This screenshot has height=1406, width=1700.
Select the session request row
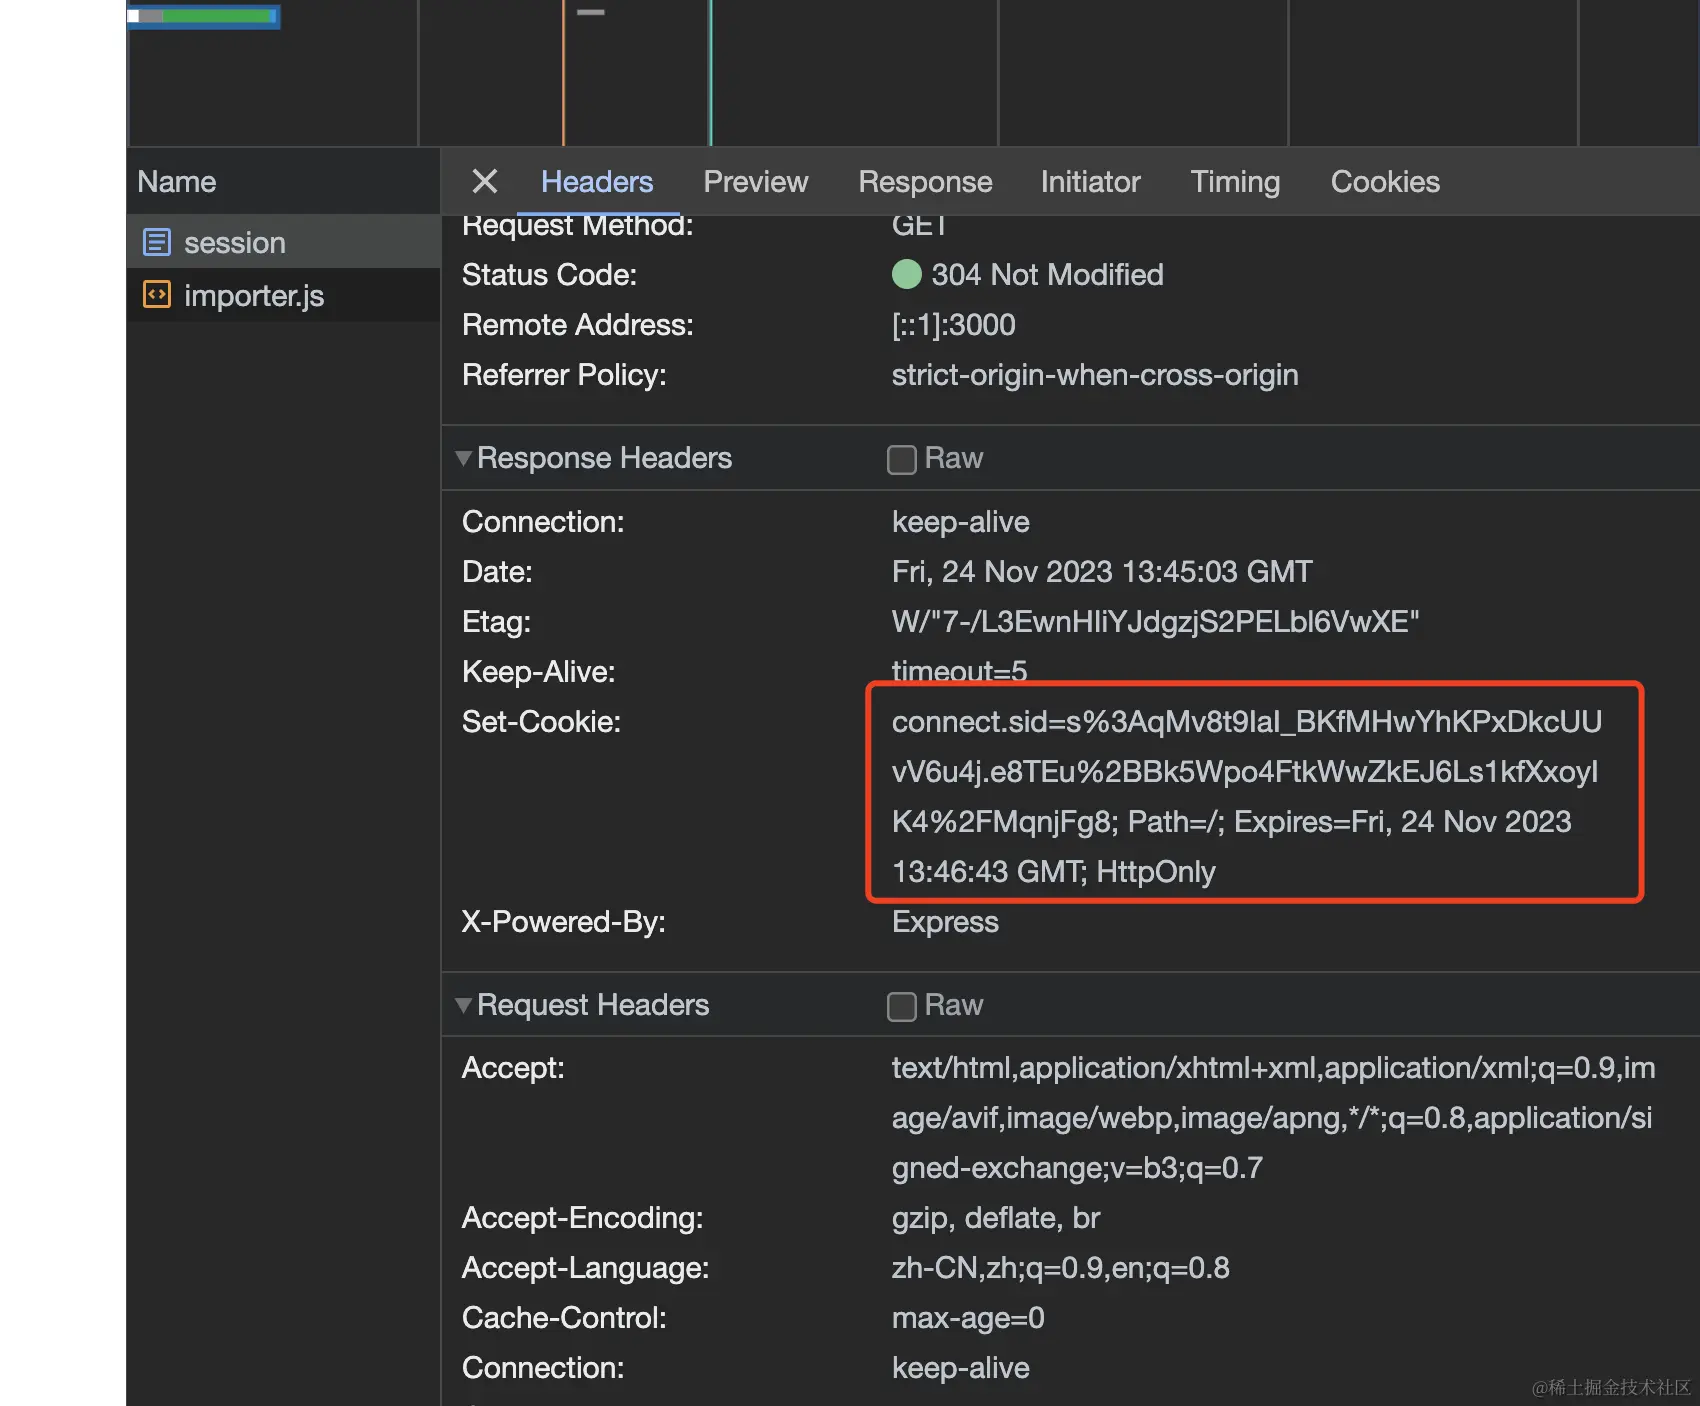click(x=283, y=242)
